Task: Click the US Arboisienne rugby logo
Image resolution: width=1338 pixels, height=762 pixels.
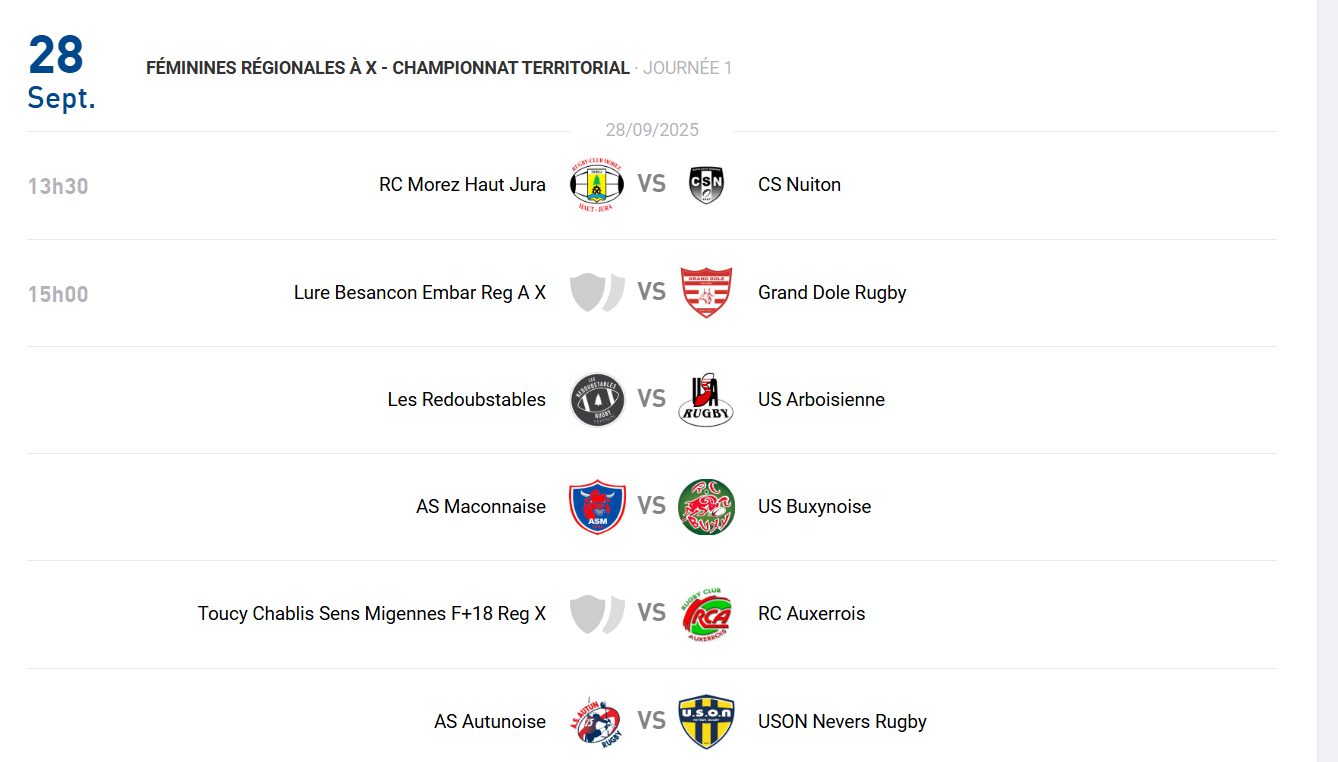Action: 706,400
